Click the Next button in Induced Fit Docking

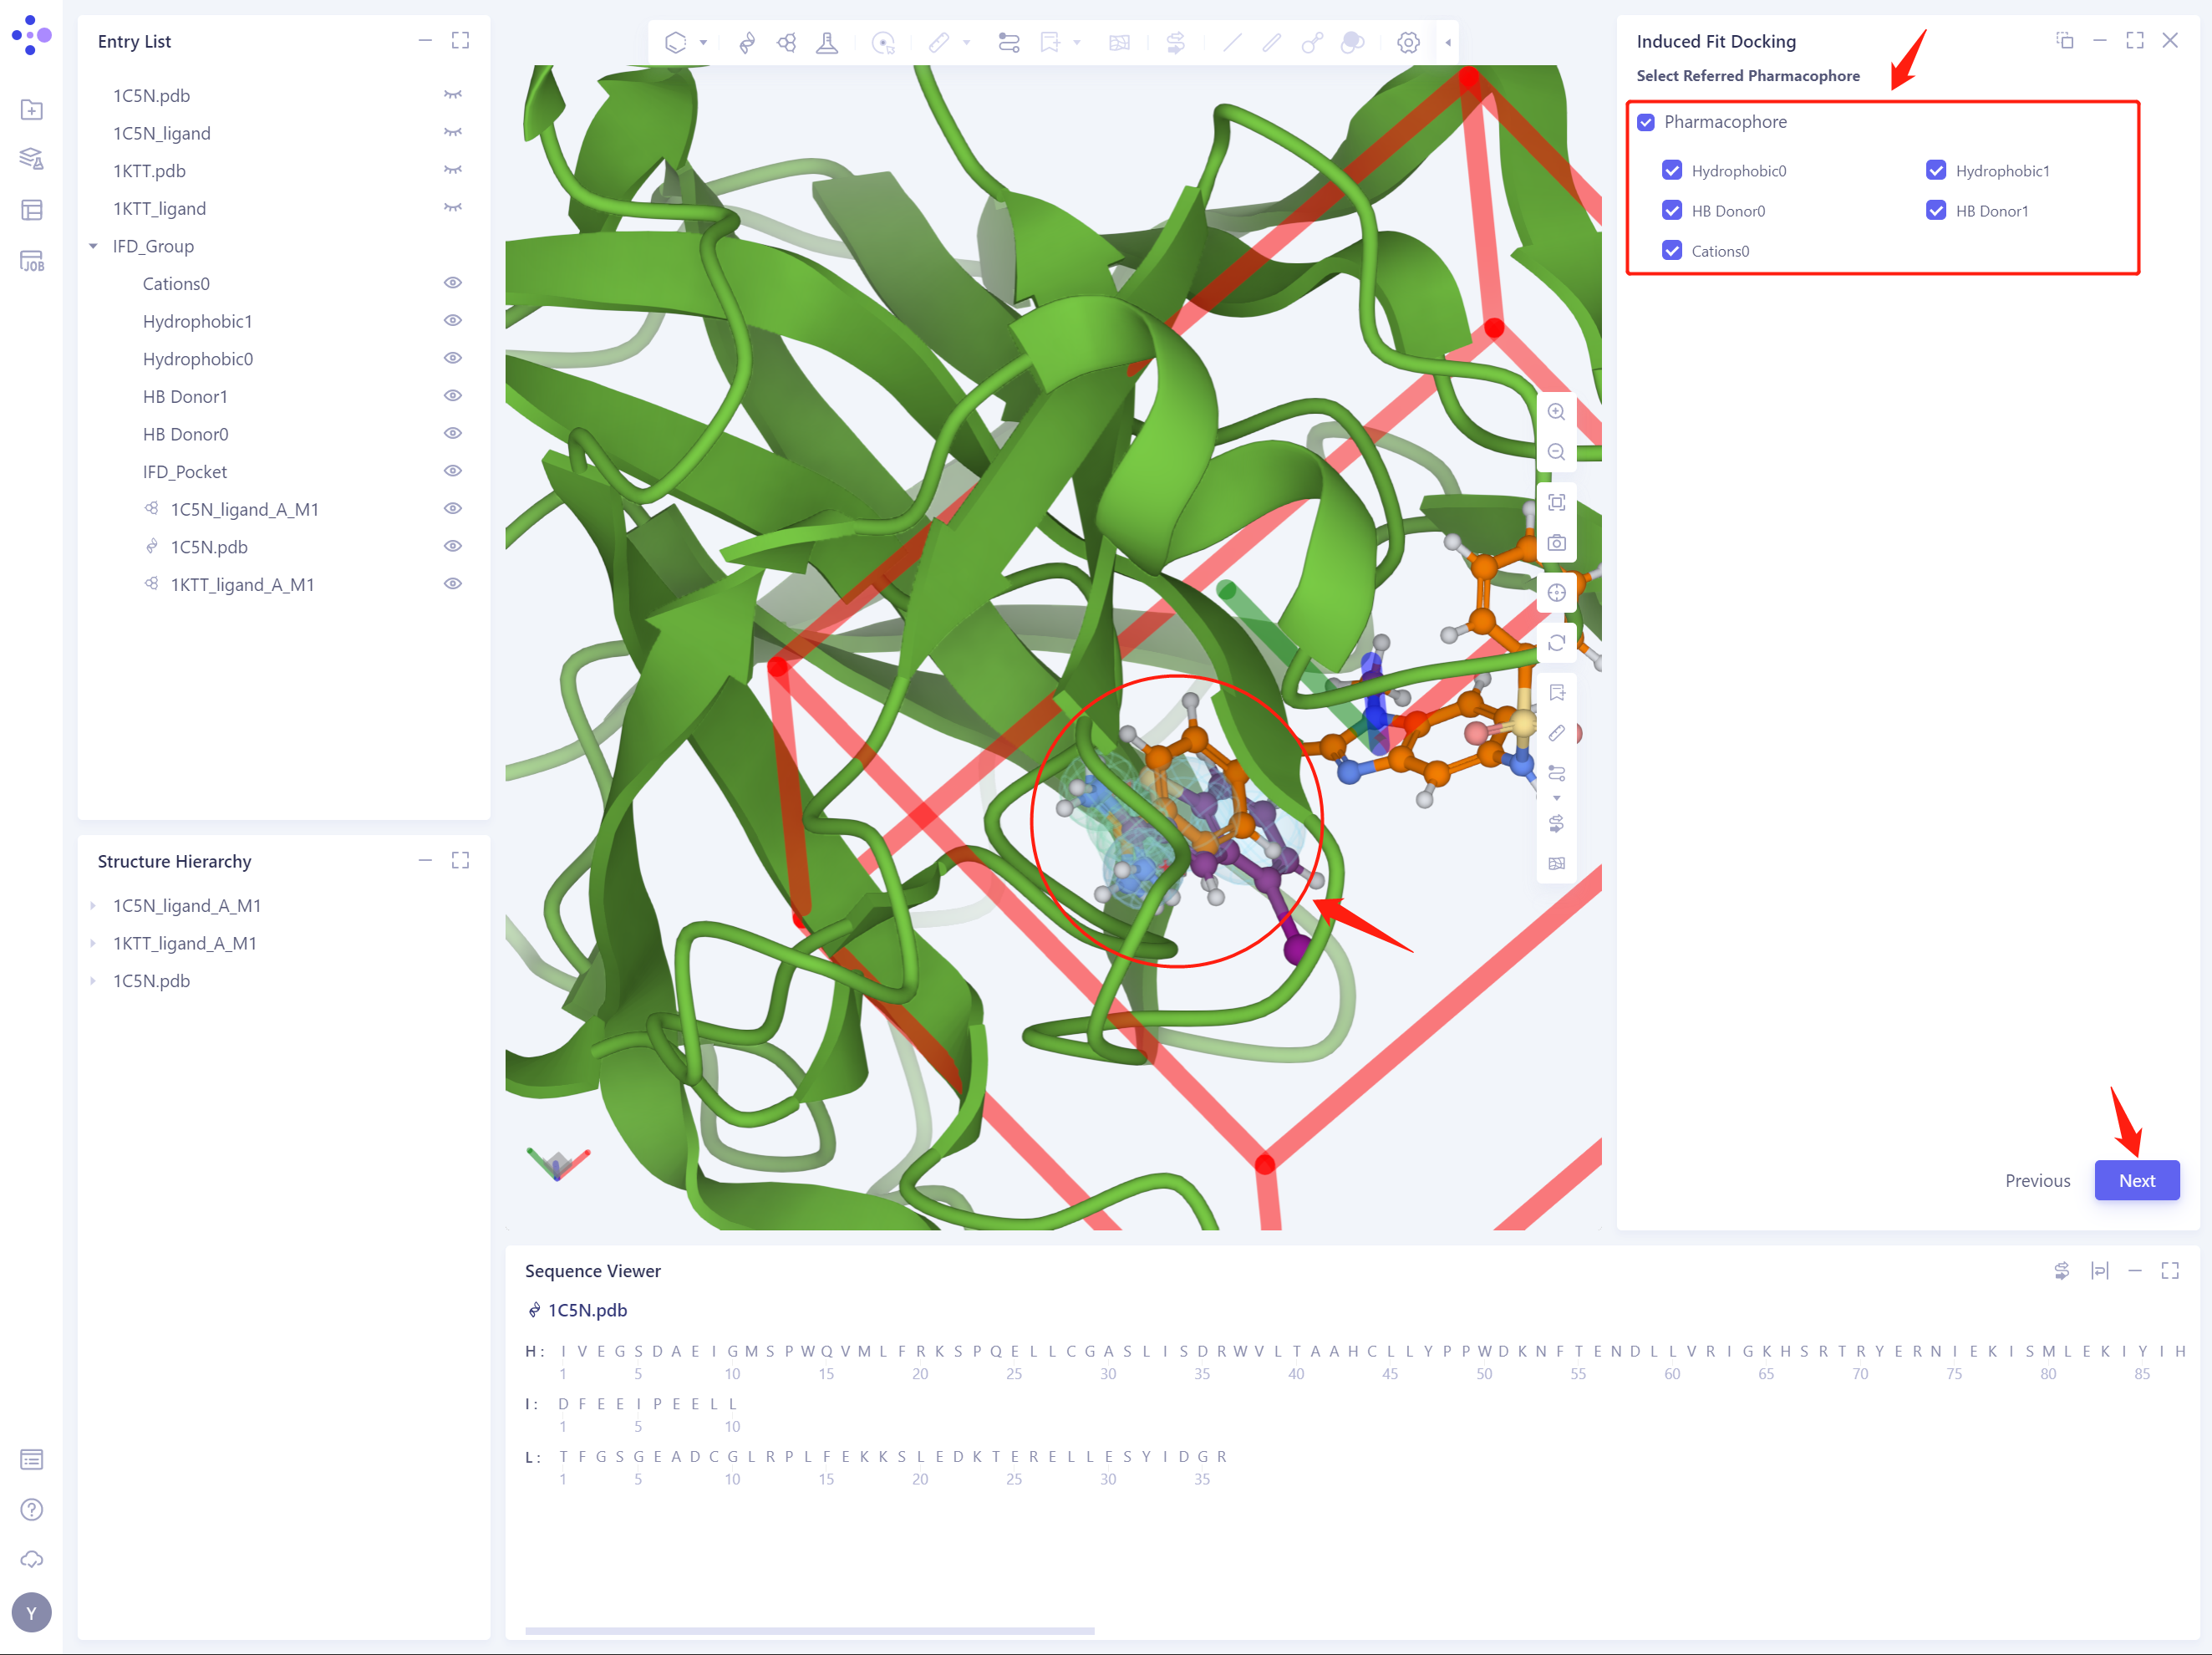click(2137, 1180)
